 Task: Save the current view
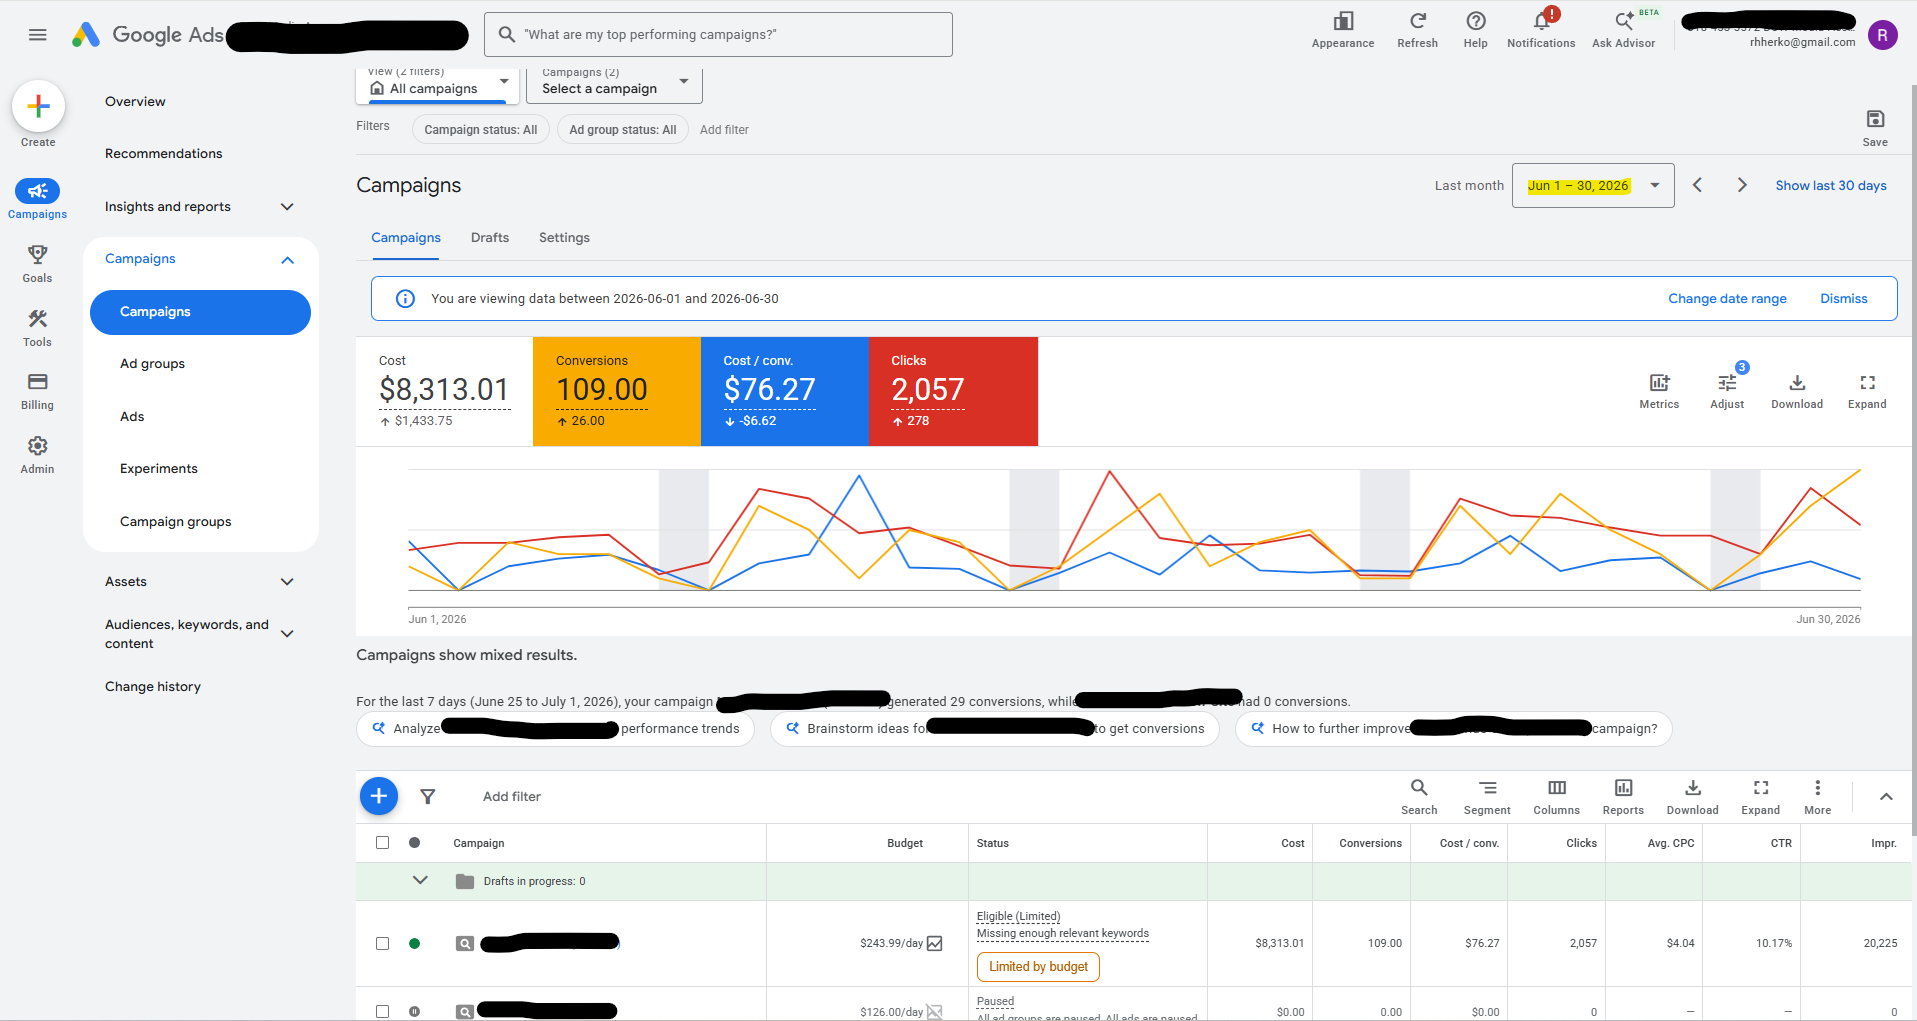[x=1875, y=128]
